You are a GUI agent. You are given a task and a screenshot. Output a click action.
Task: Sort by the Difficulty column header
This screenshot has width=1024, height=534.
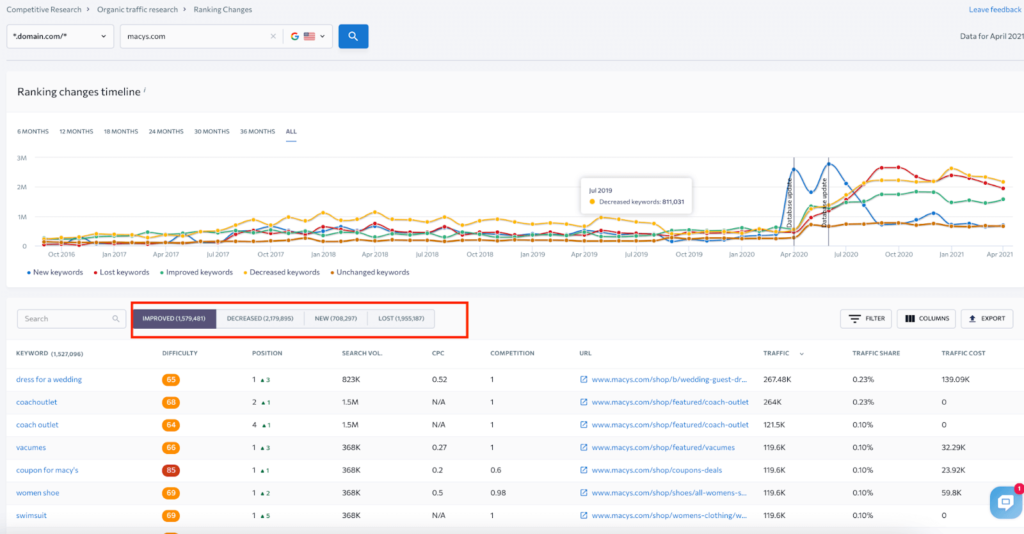(180, 353)
